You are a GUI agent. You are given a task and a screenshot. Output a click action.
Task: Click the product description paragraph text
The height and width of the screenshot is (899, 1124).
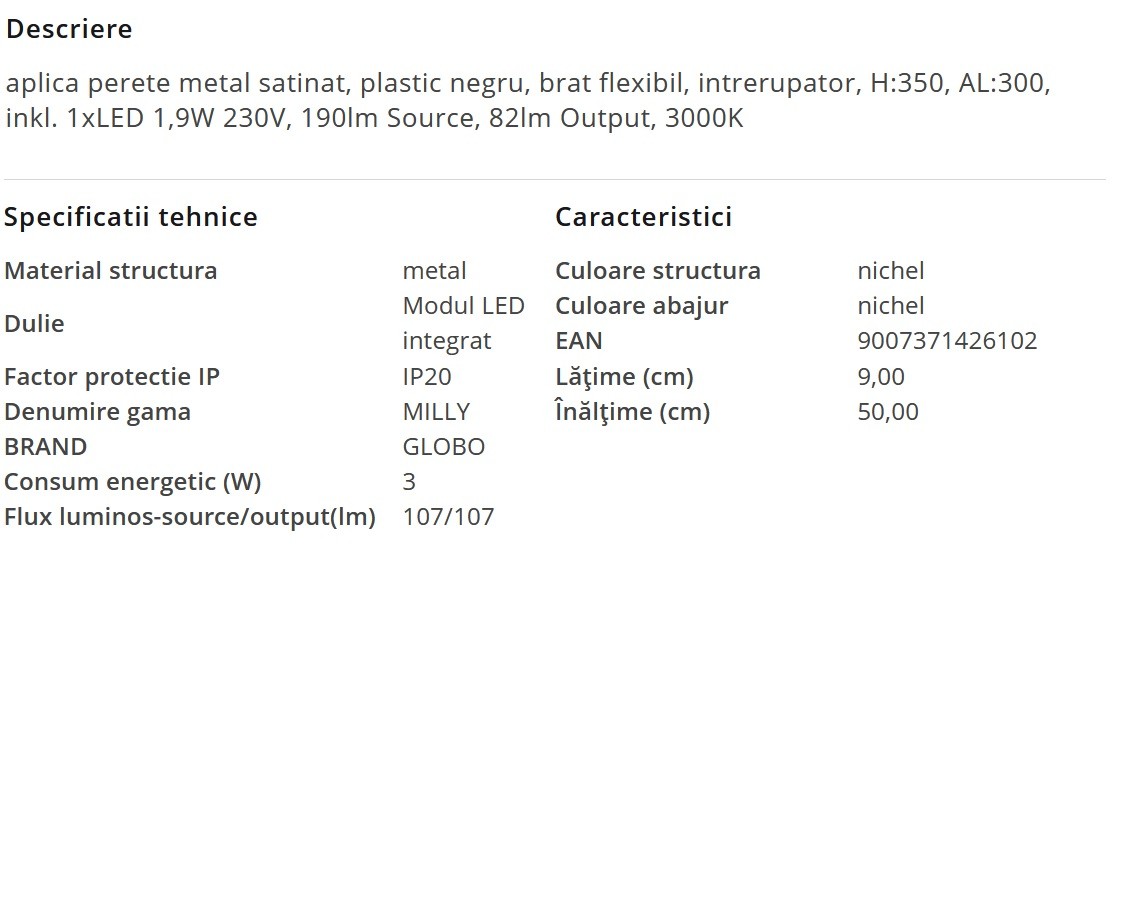pyautogui.click(x=527, y=100)
